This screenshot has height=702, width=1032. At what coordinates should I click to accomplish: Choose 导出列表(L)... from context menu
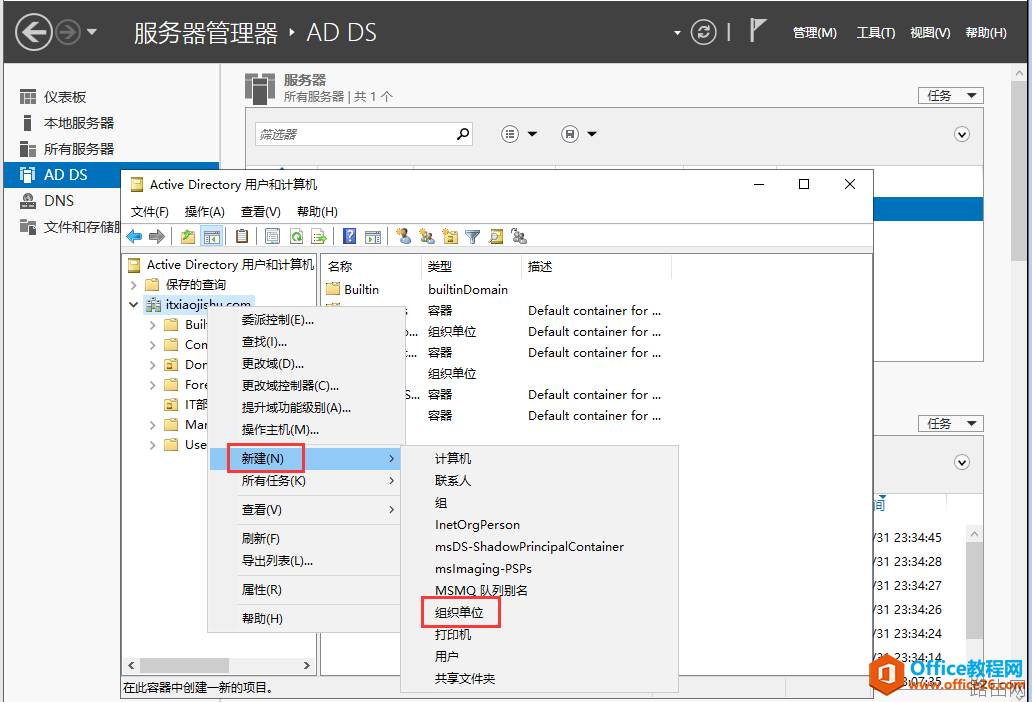(x=305, y=561)
